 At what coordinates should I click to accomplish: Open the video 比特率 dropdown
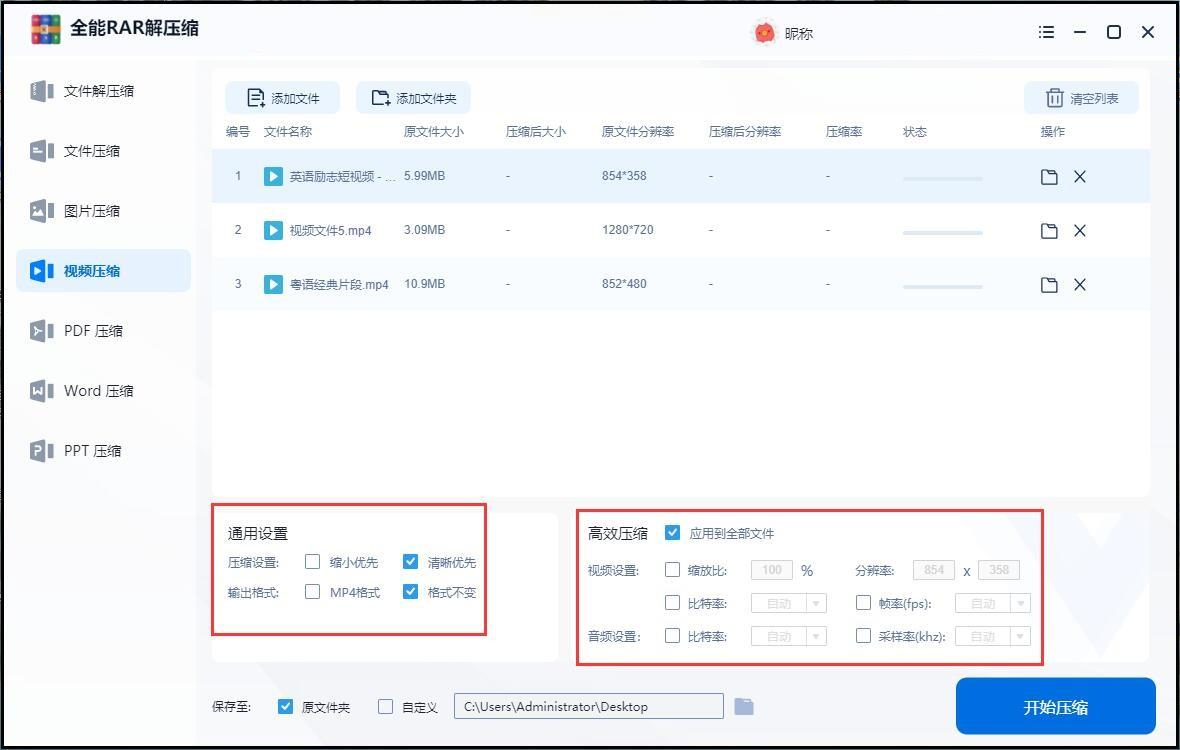(x=789, y=603)
